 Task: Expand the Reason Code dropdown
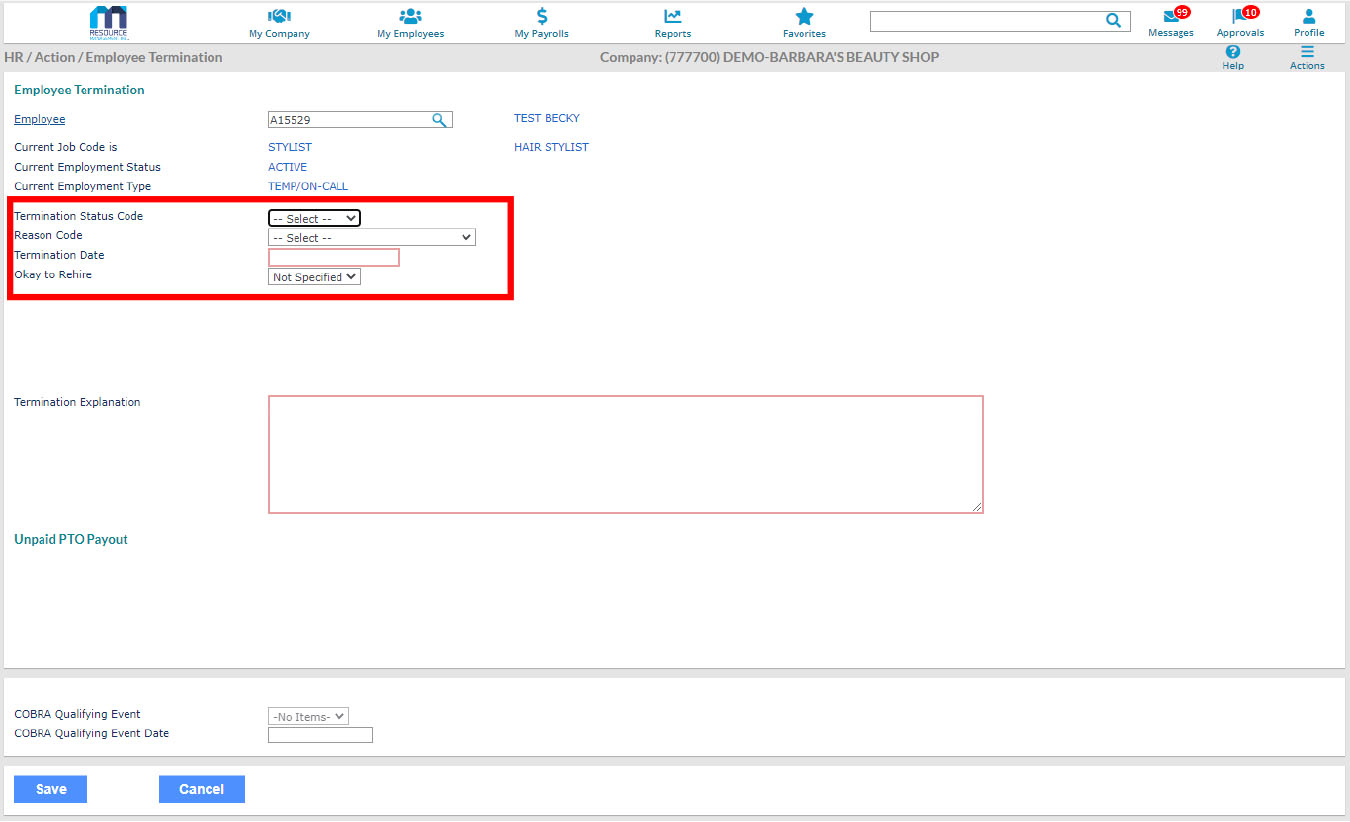[371, 238]
